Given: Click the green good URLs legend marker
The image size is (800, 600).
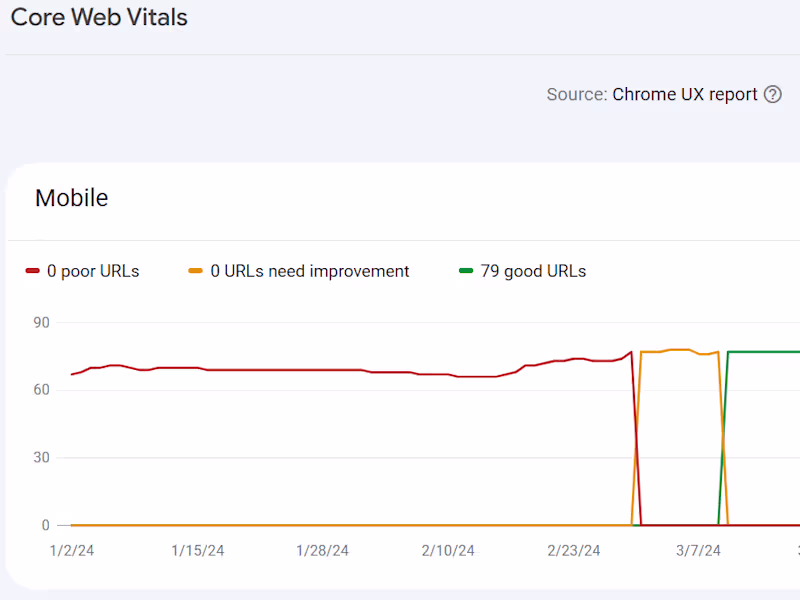Looking at the screenshot, I should click(x=464, y=271).
